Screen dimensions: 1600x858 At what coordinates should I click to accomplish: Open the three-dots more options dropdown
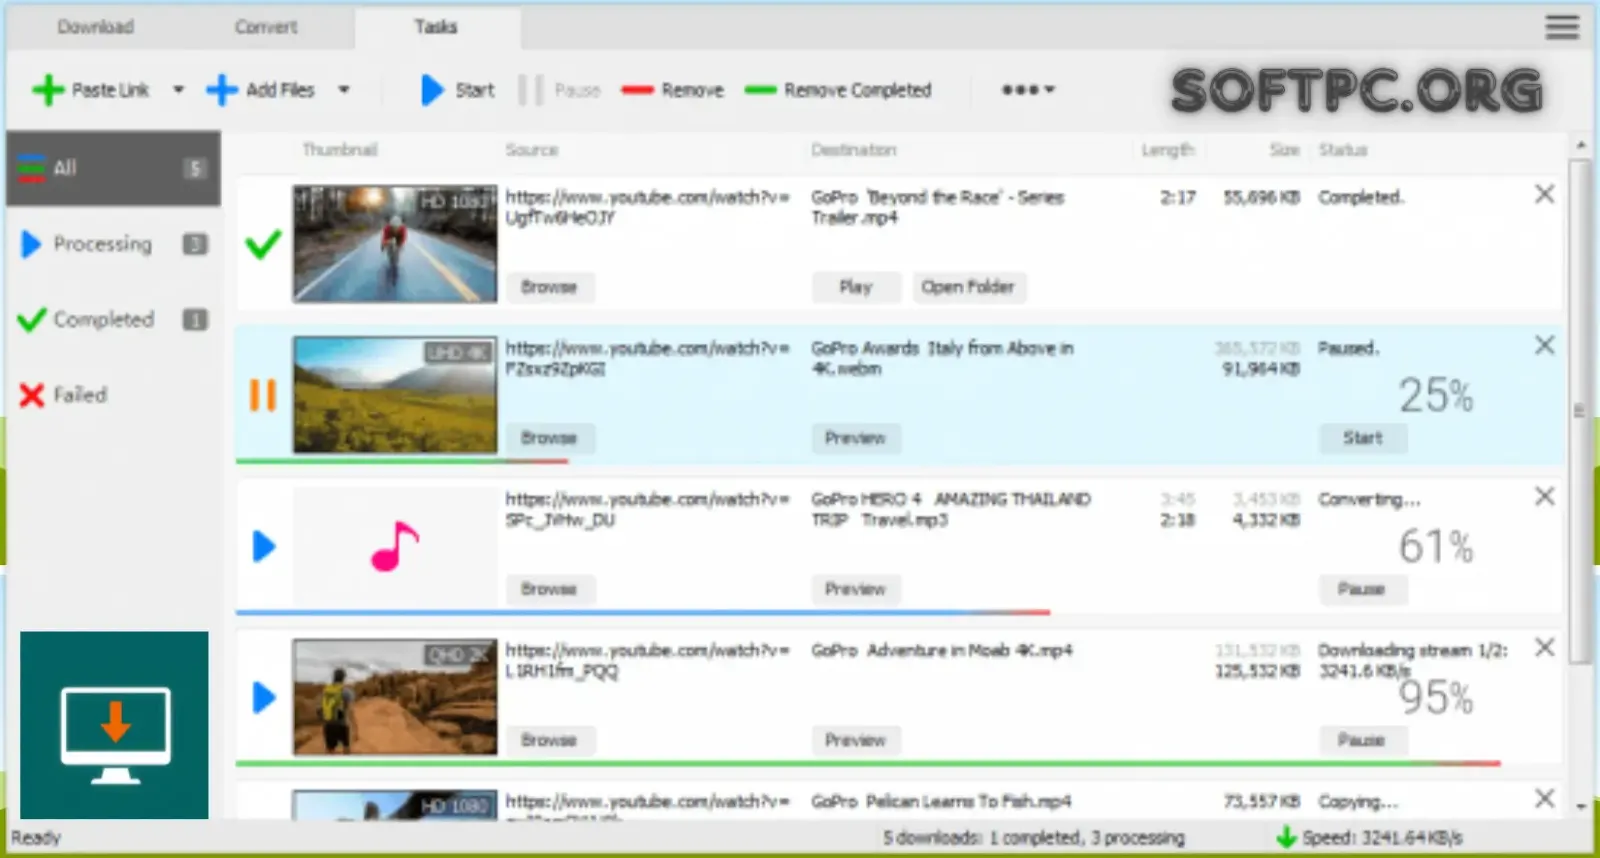tap(1028, 90)
